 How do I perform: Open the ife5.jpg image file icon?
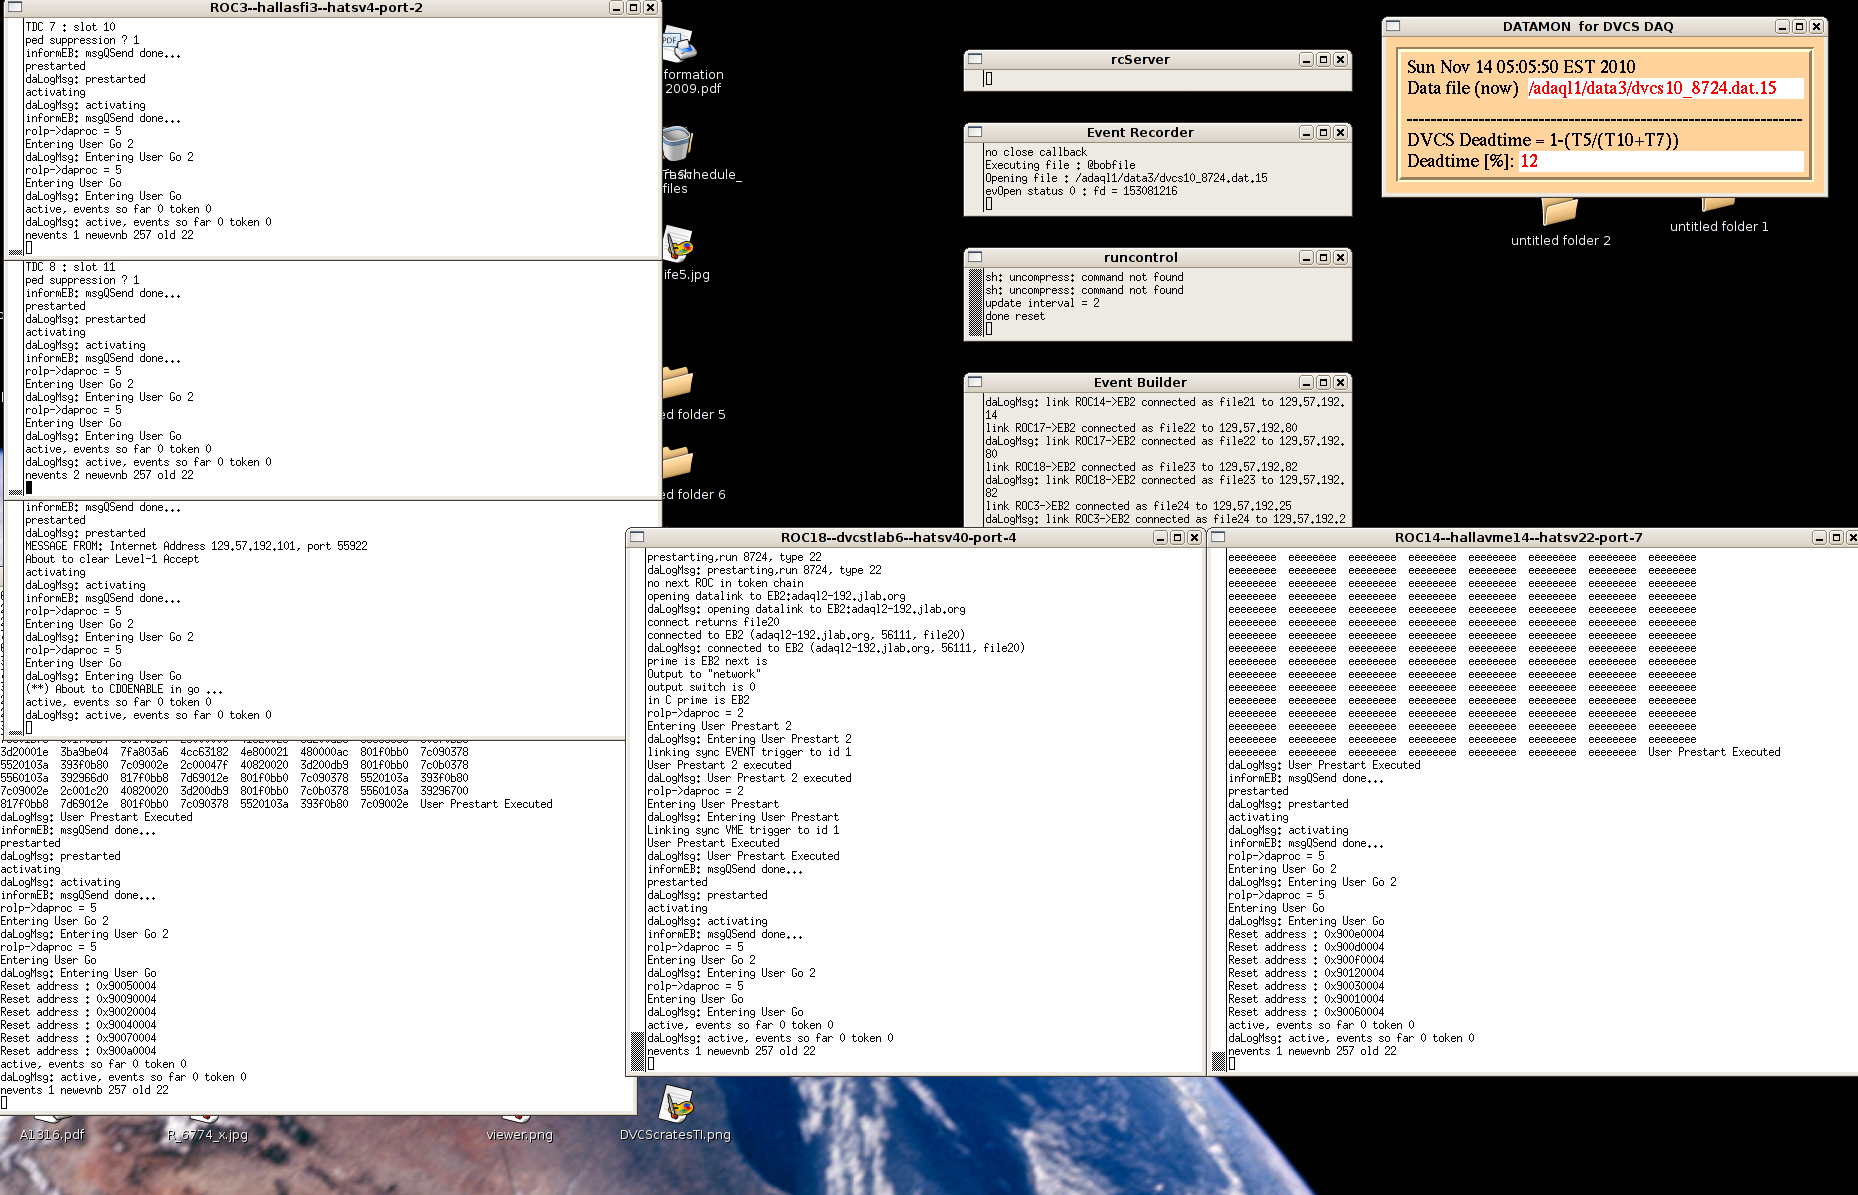679,245
